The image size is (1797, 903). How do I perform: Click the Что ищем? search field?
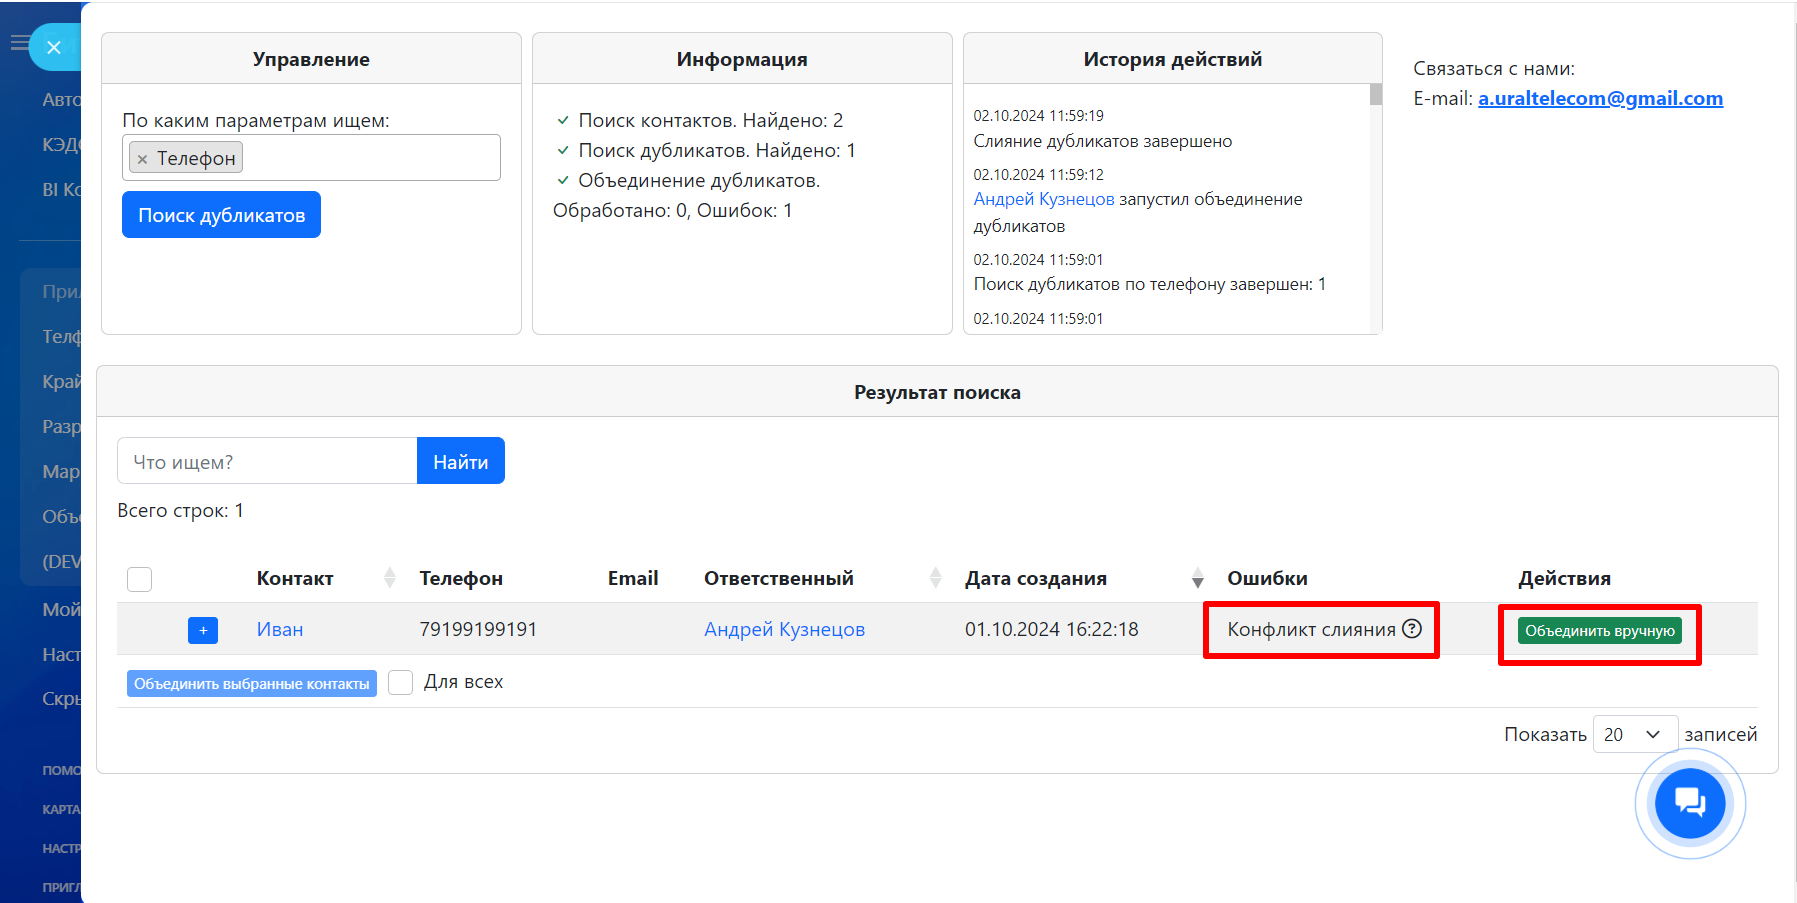(x=267, y=461)
